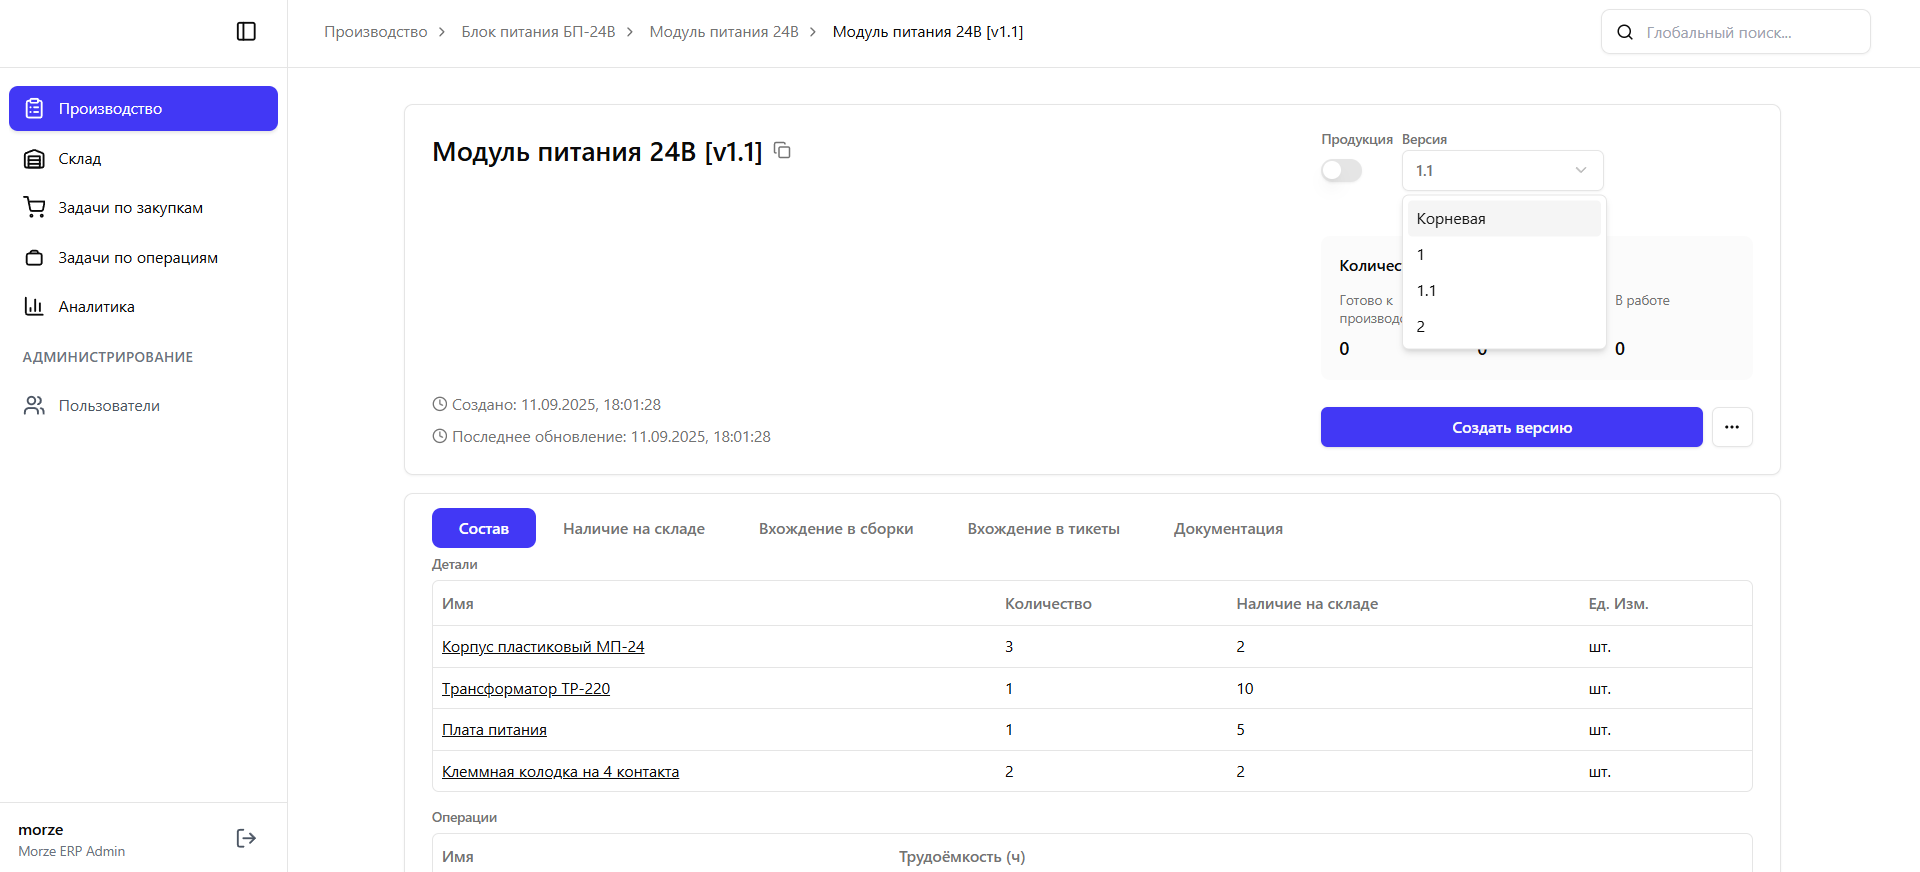Click the logout icon next to morze

tap(246, 838)
